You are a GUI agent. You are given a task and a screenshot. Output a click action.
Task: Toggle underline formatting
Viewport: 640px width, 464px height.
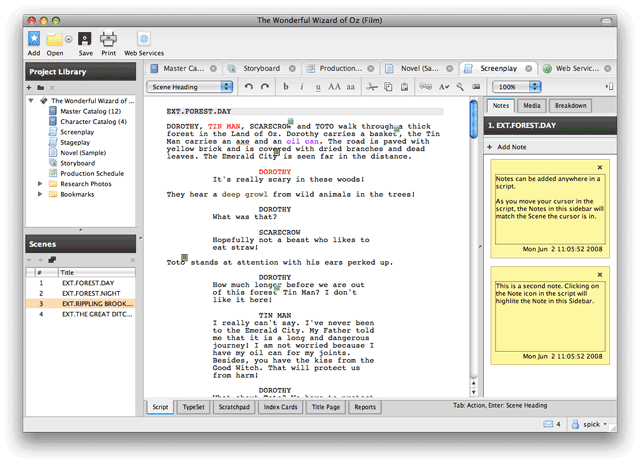pyautogui.click(x=318, y=87)
